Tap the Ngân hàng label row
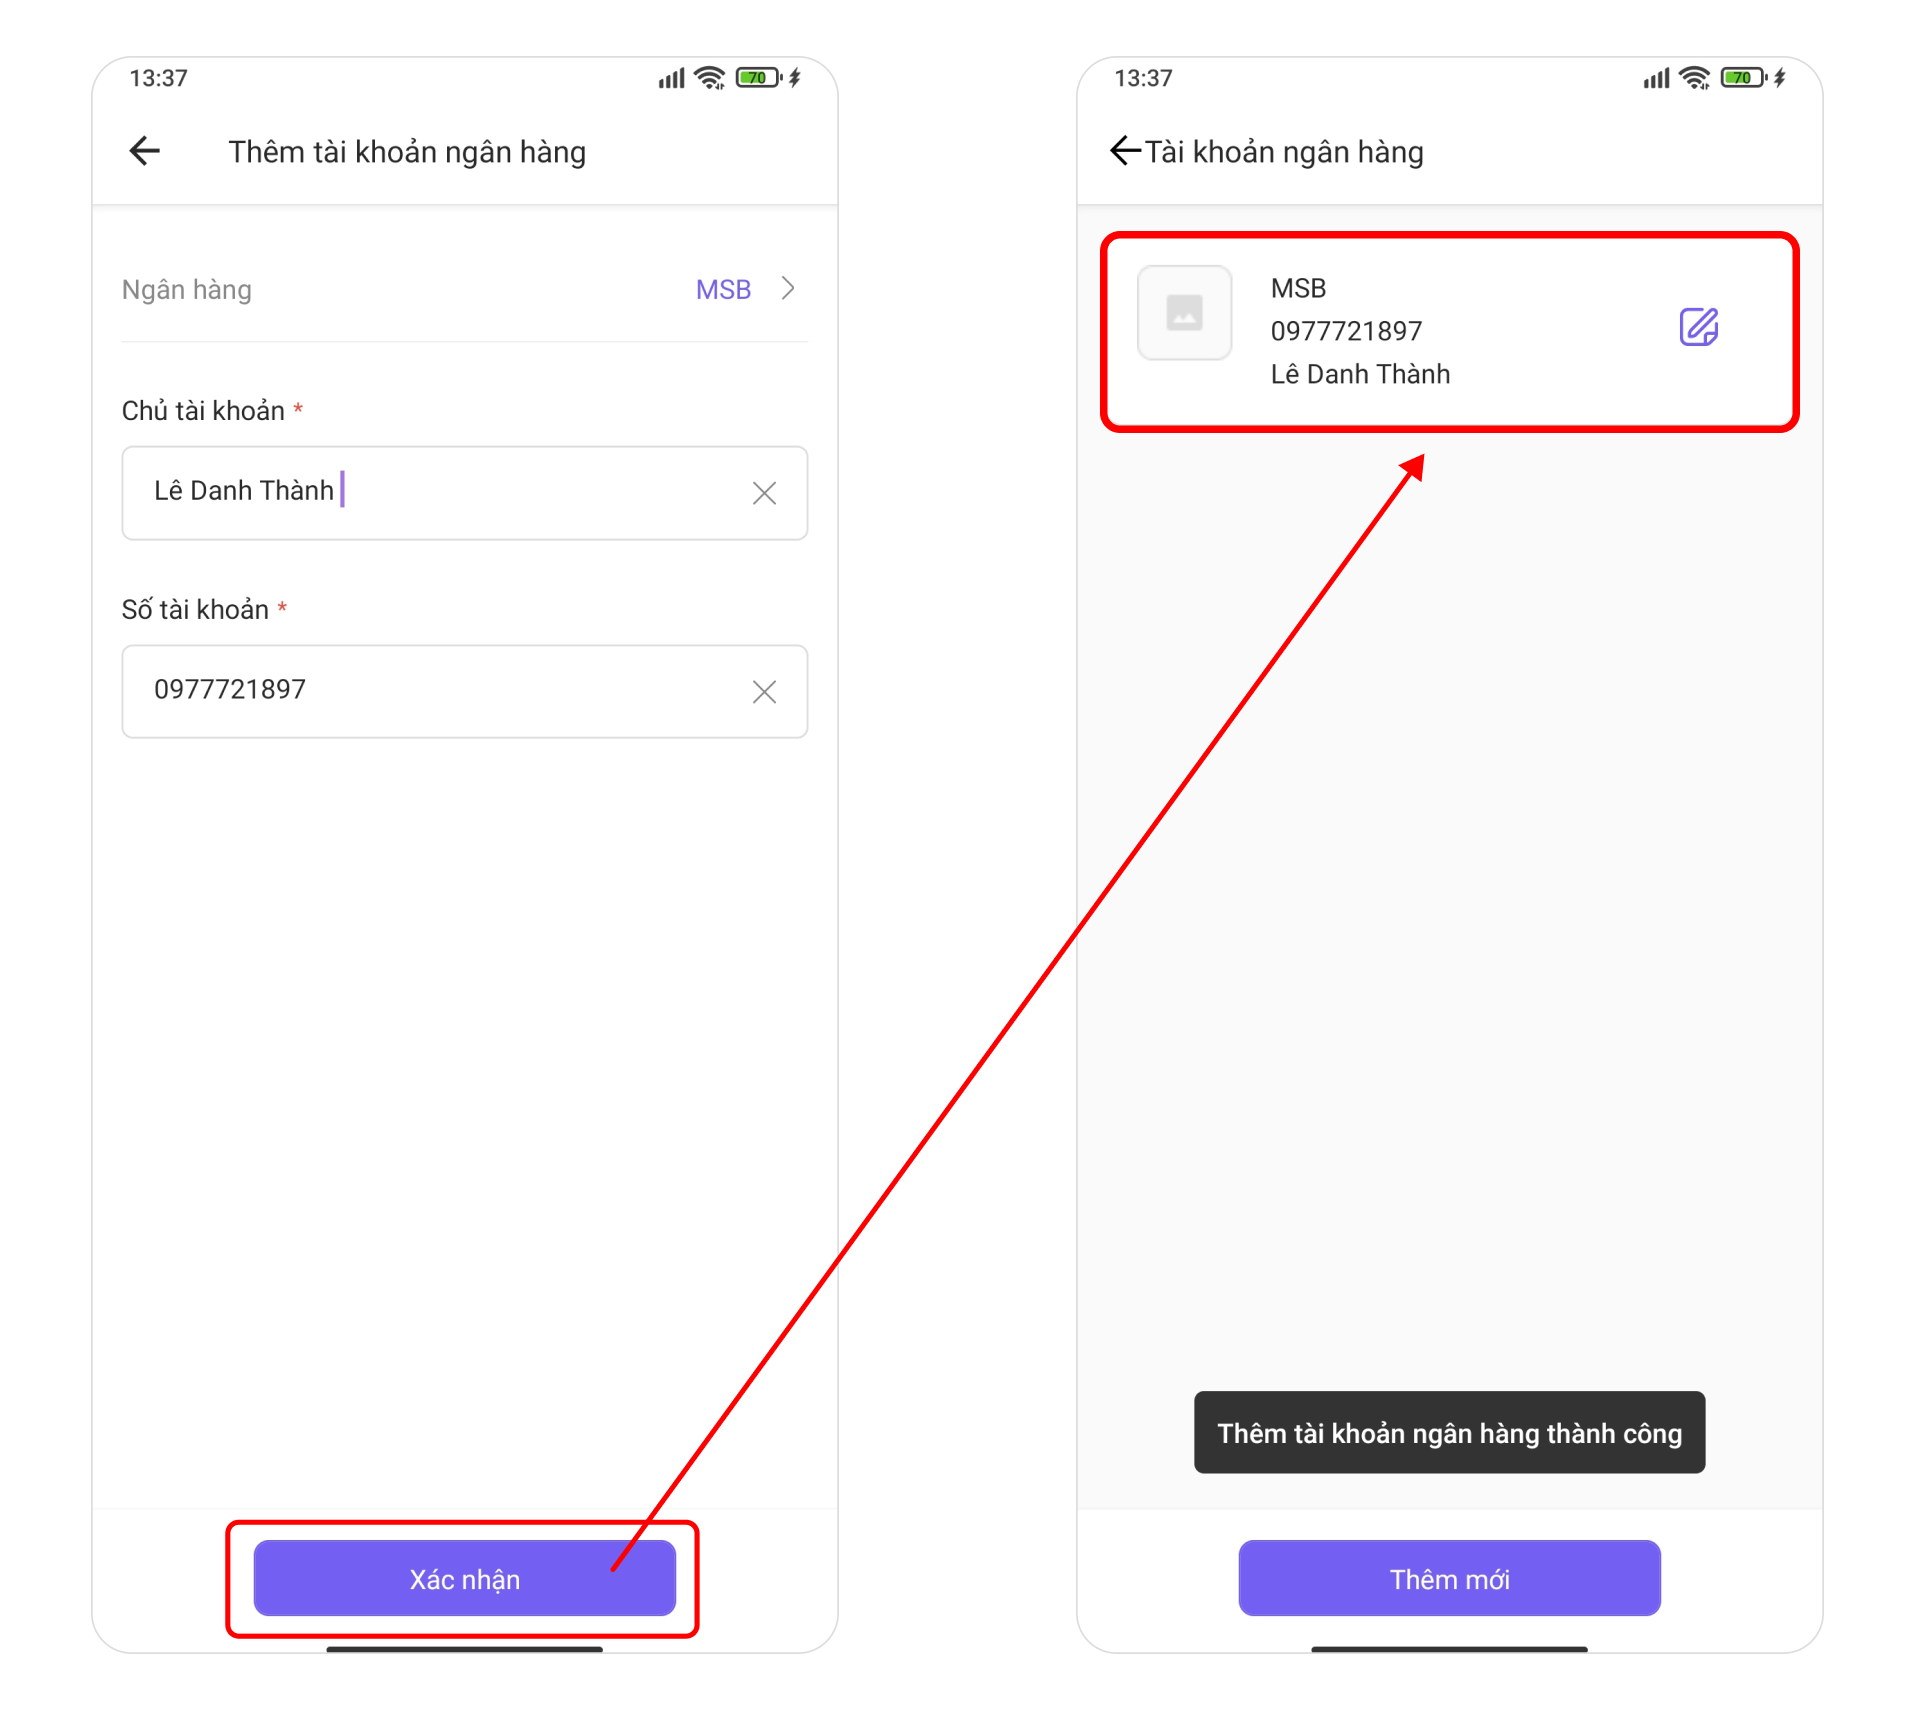 point(465,290)
